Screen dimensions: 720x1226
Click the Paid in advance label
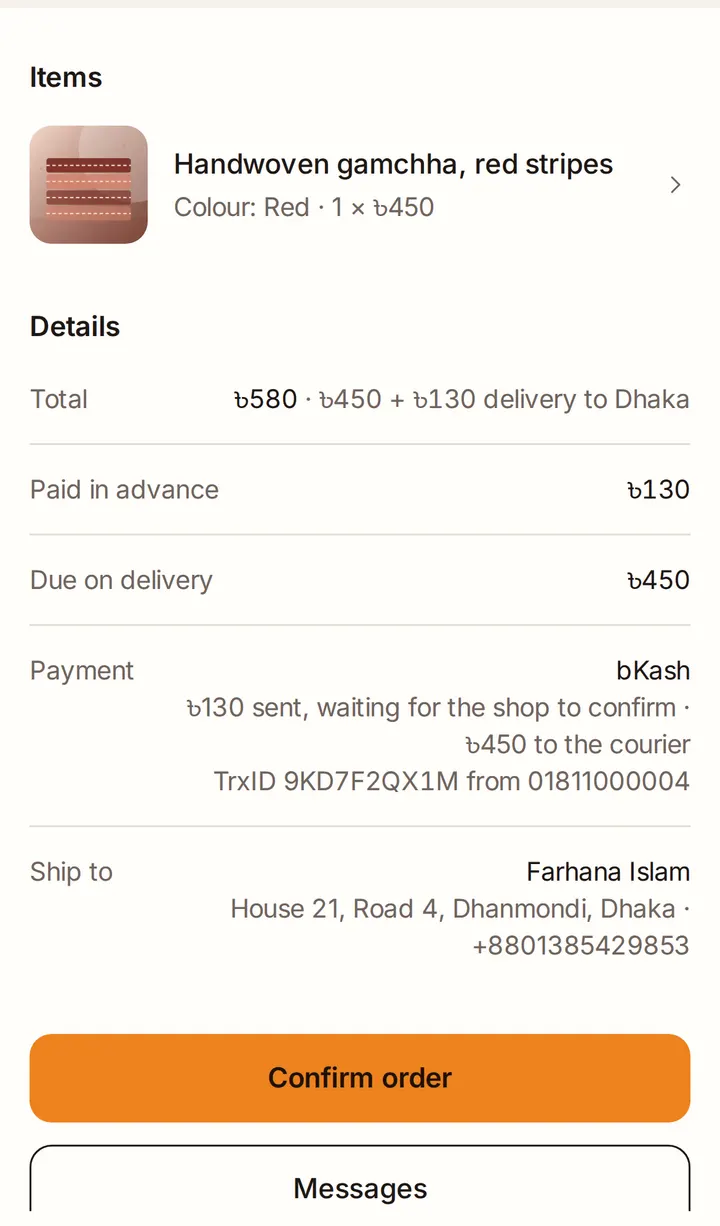point(124,490)
